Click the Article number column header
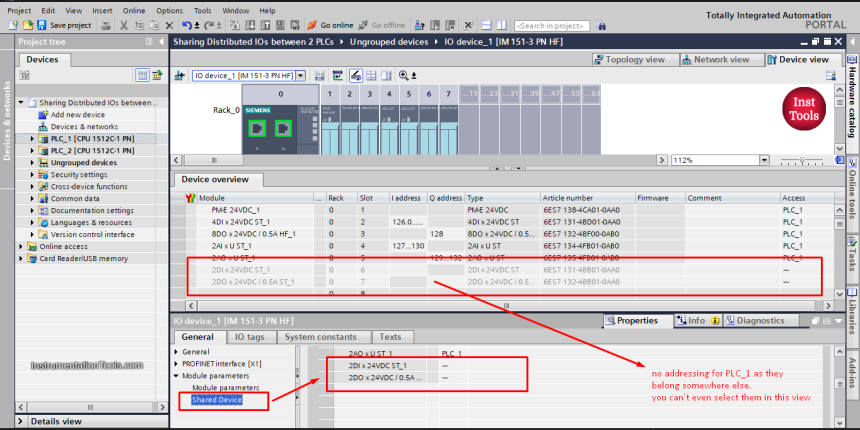Viewport: 860px width, 430px height. (587, 198)
